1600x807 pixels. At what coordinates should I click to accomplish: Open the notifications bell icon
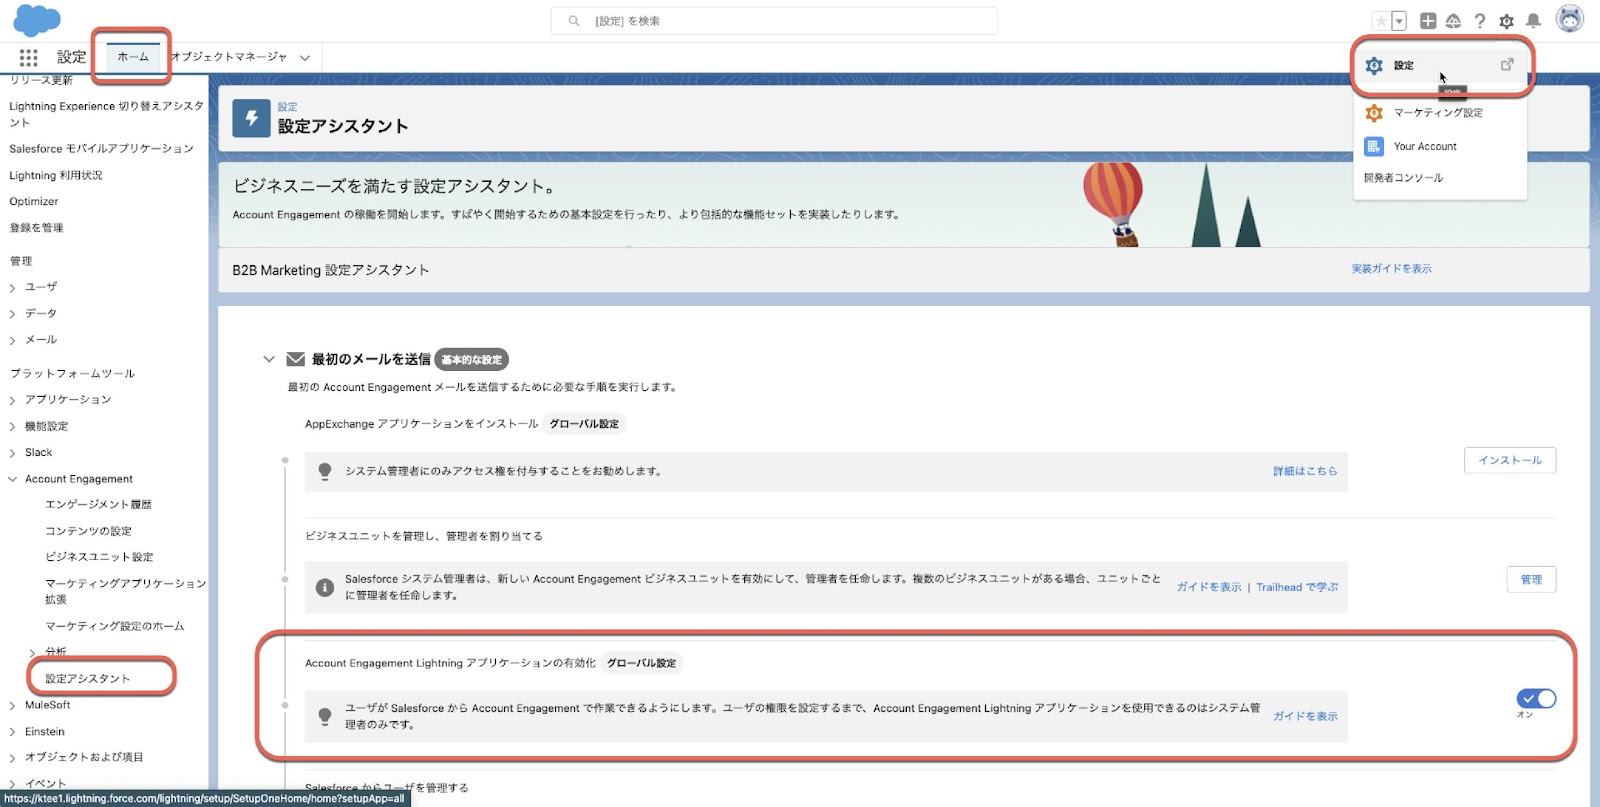[x=1533, y=21]
